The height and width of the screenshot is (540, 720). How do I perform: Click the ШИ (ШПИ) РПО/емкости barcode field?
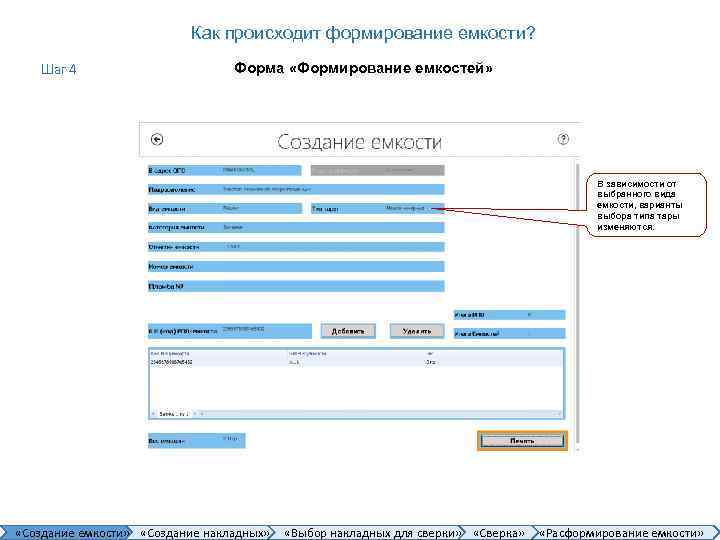point(230,331)
